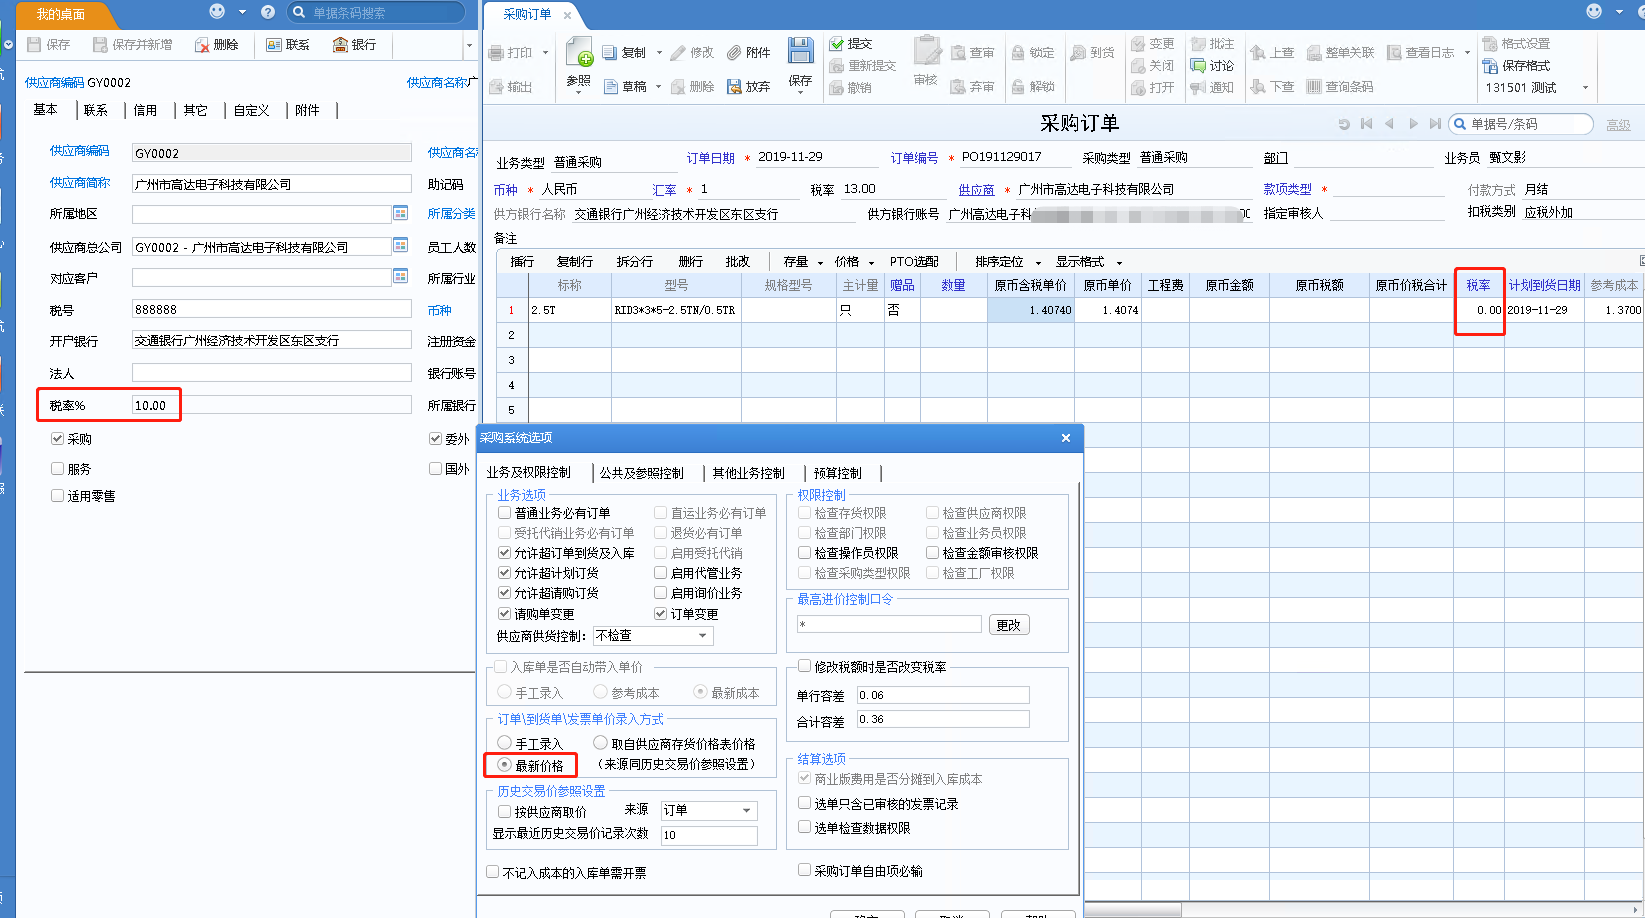Select 我的桌面 tab
This screenshot has width=1645, height=918.
coord(62,15)
